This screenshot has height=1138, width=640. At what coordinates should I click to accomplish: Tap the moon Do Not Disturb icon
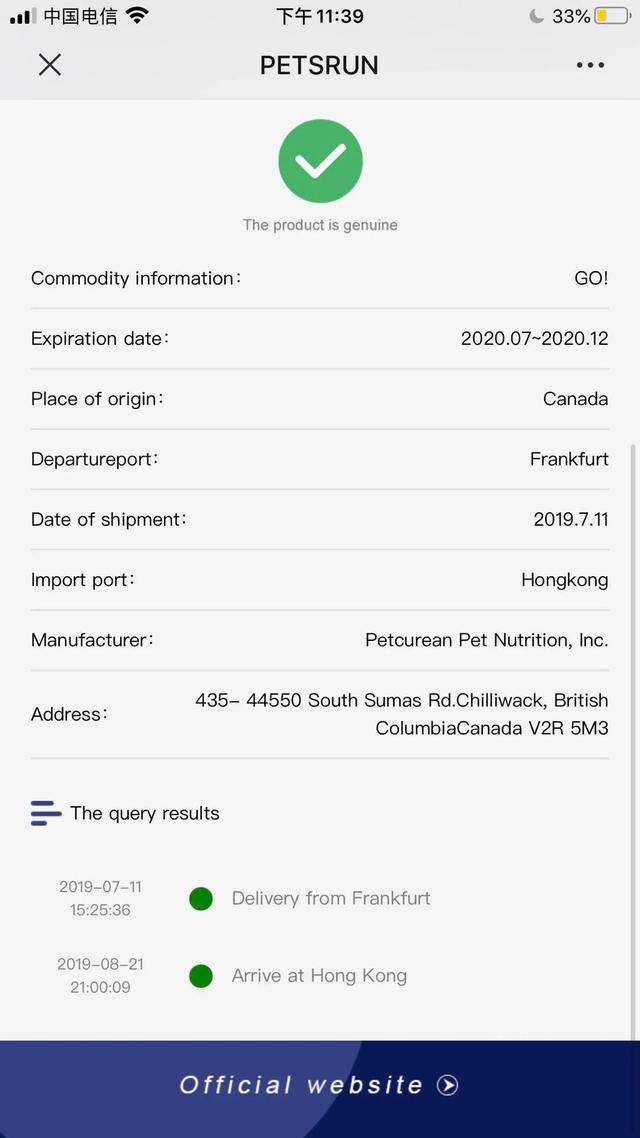click(x=536, y=16)
